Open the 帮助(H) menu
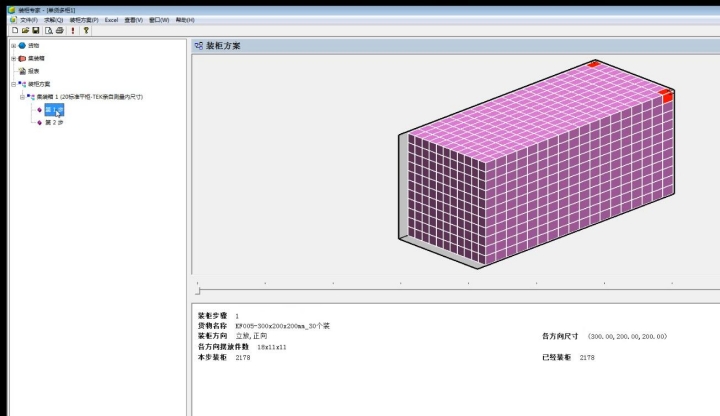The image size is (720, 416). (x=185, y=19)
